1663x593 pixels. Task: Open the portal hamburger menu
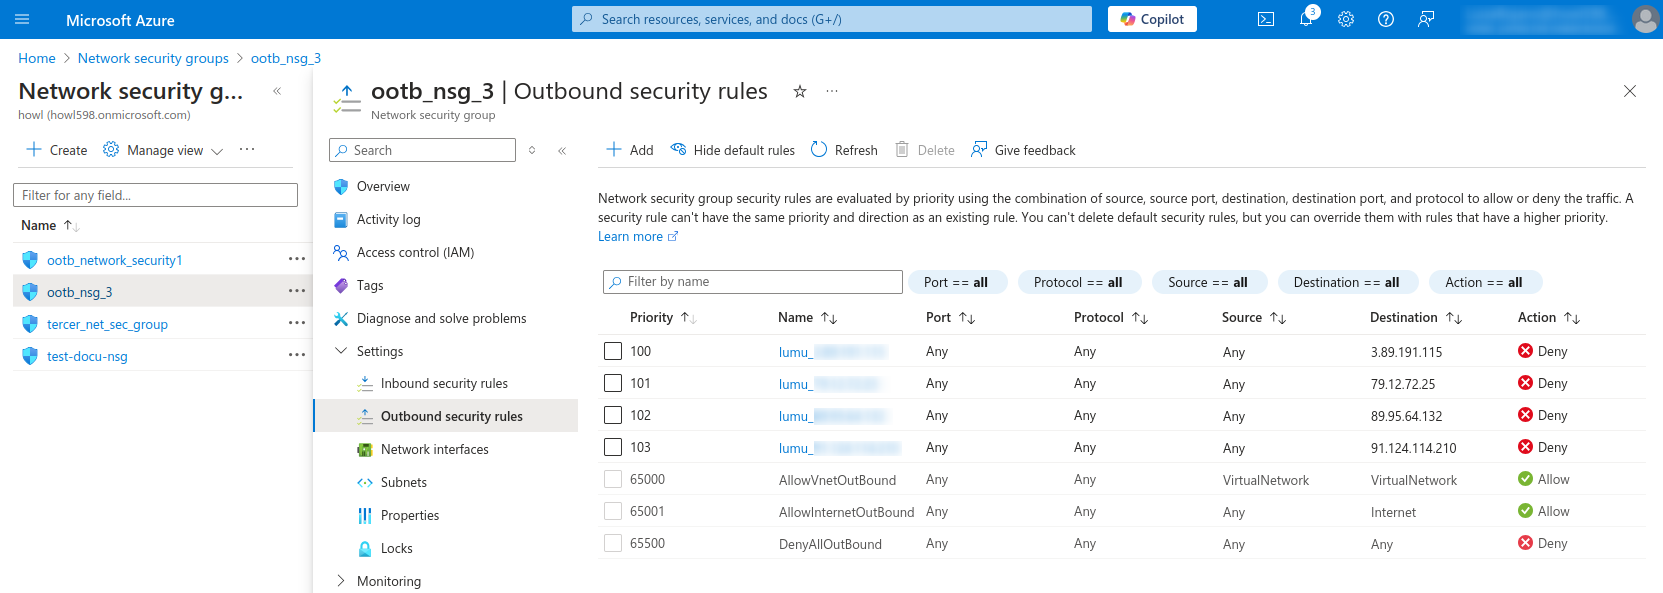point(22,19)
